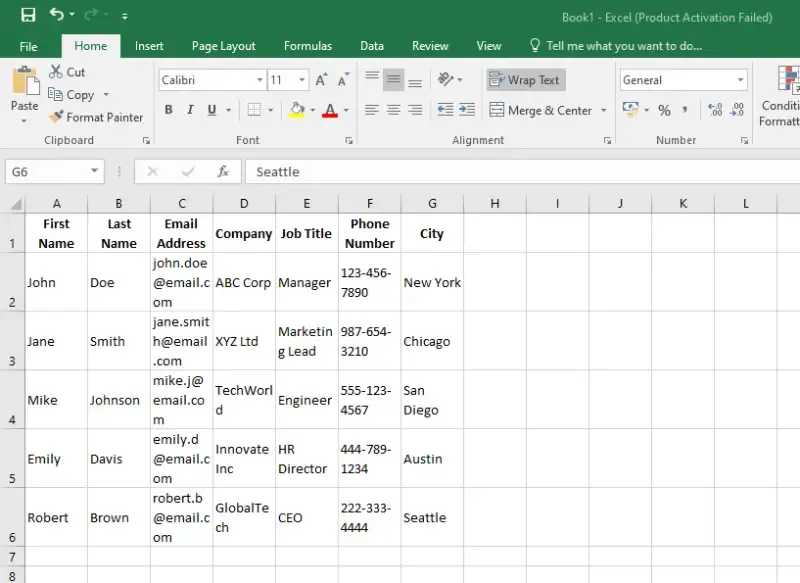Viewport: 800px width, 583px height.
Task: Decrease font size with smaller A icon
Action: [x=343, y=80]
